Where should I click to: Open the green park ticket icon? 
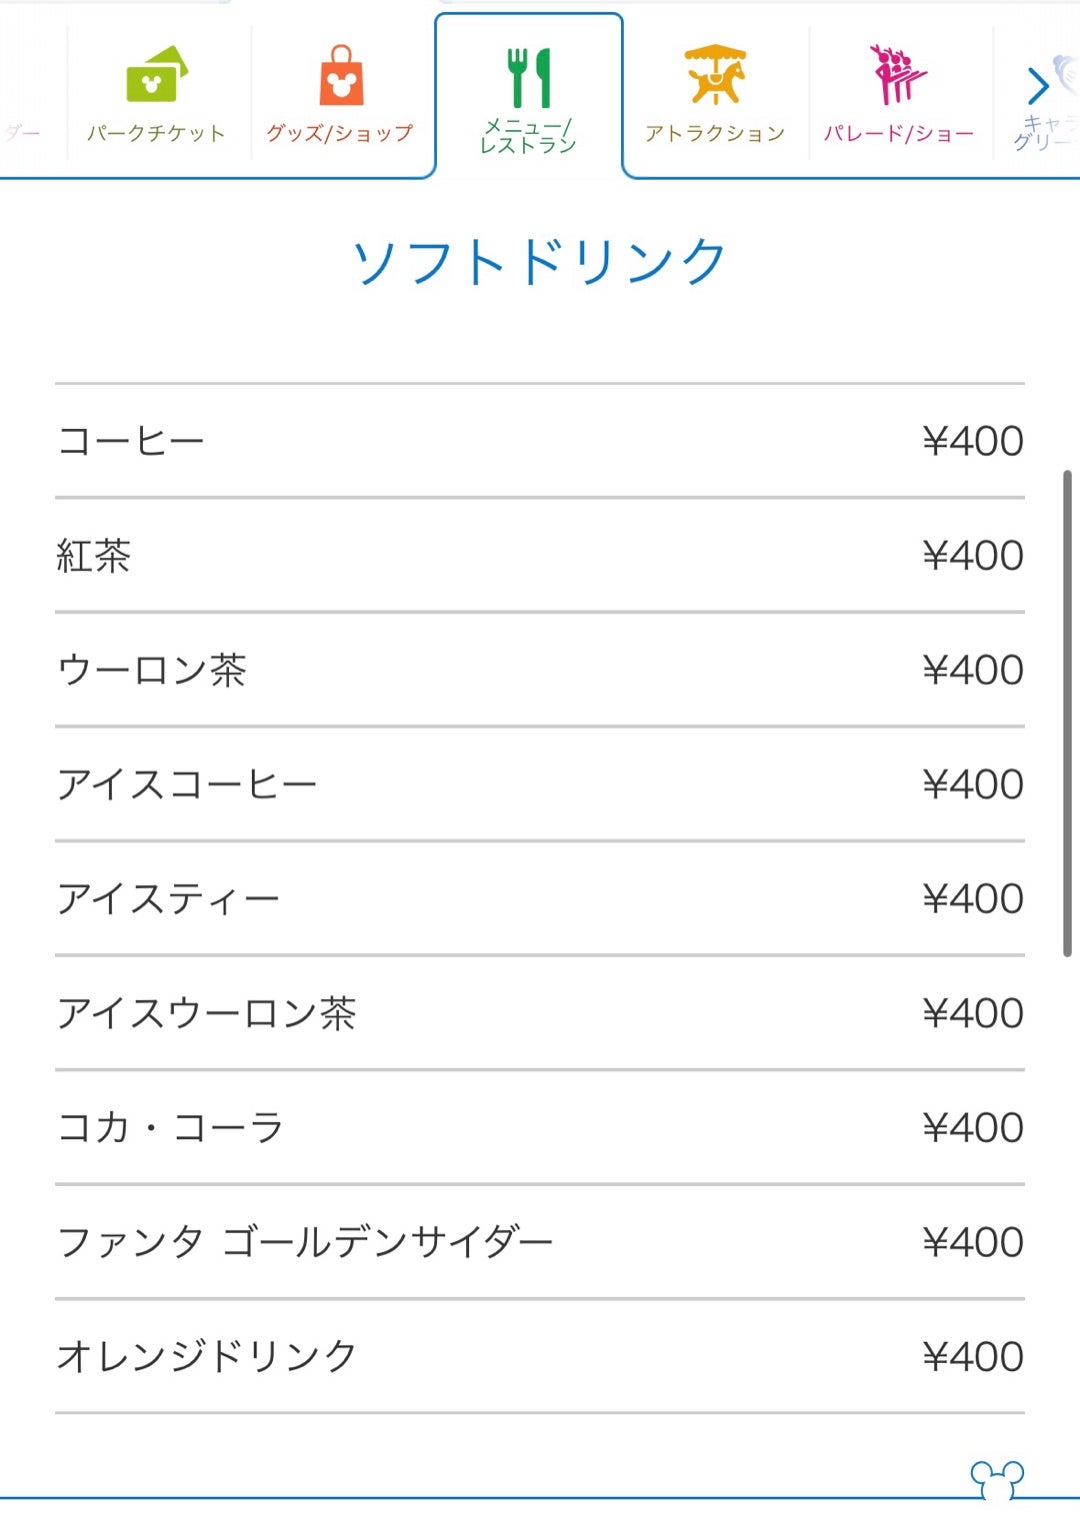pyautogui.click(x=157, y=75)
